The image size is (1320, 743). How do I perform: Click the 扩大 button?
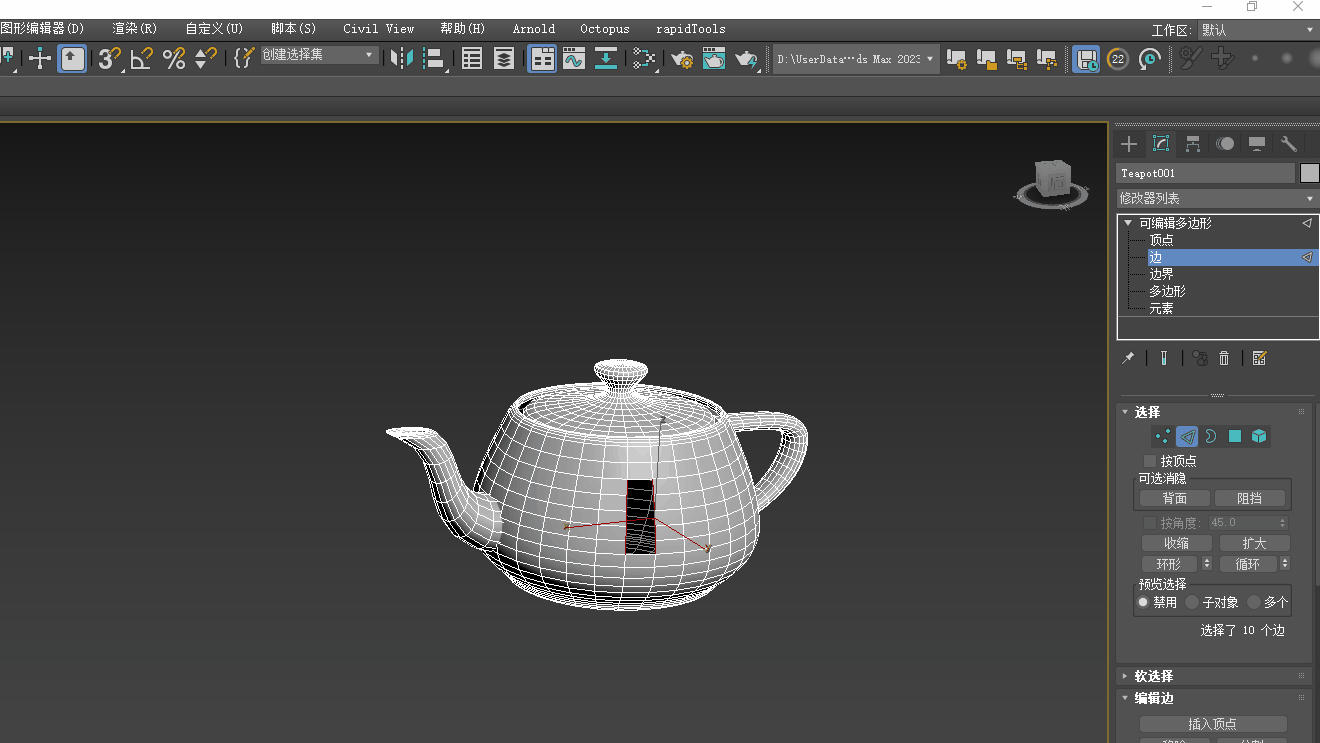pos(1254,543)
